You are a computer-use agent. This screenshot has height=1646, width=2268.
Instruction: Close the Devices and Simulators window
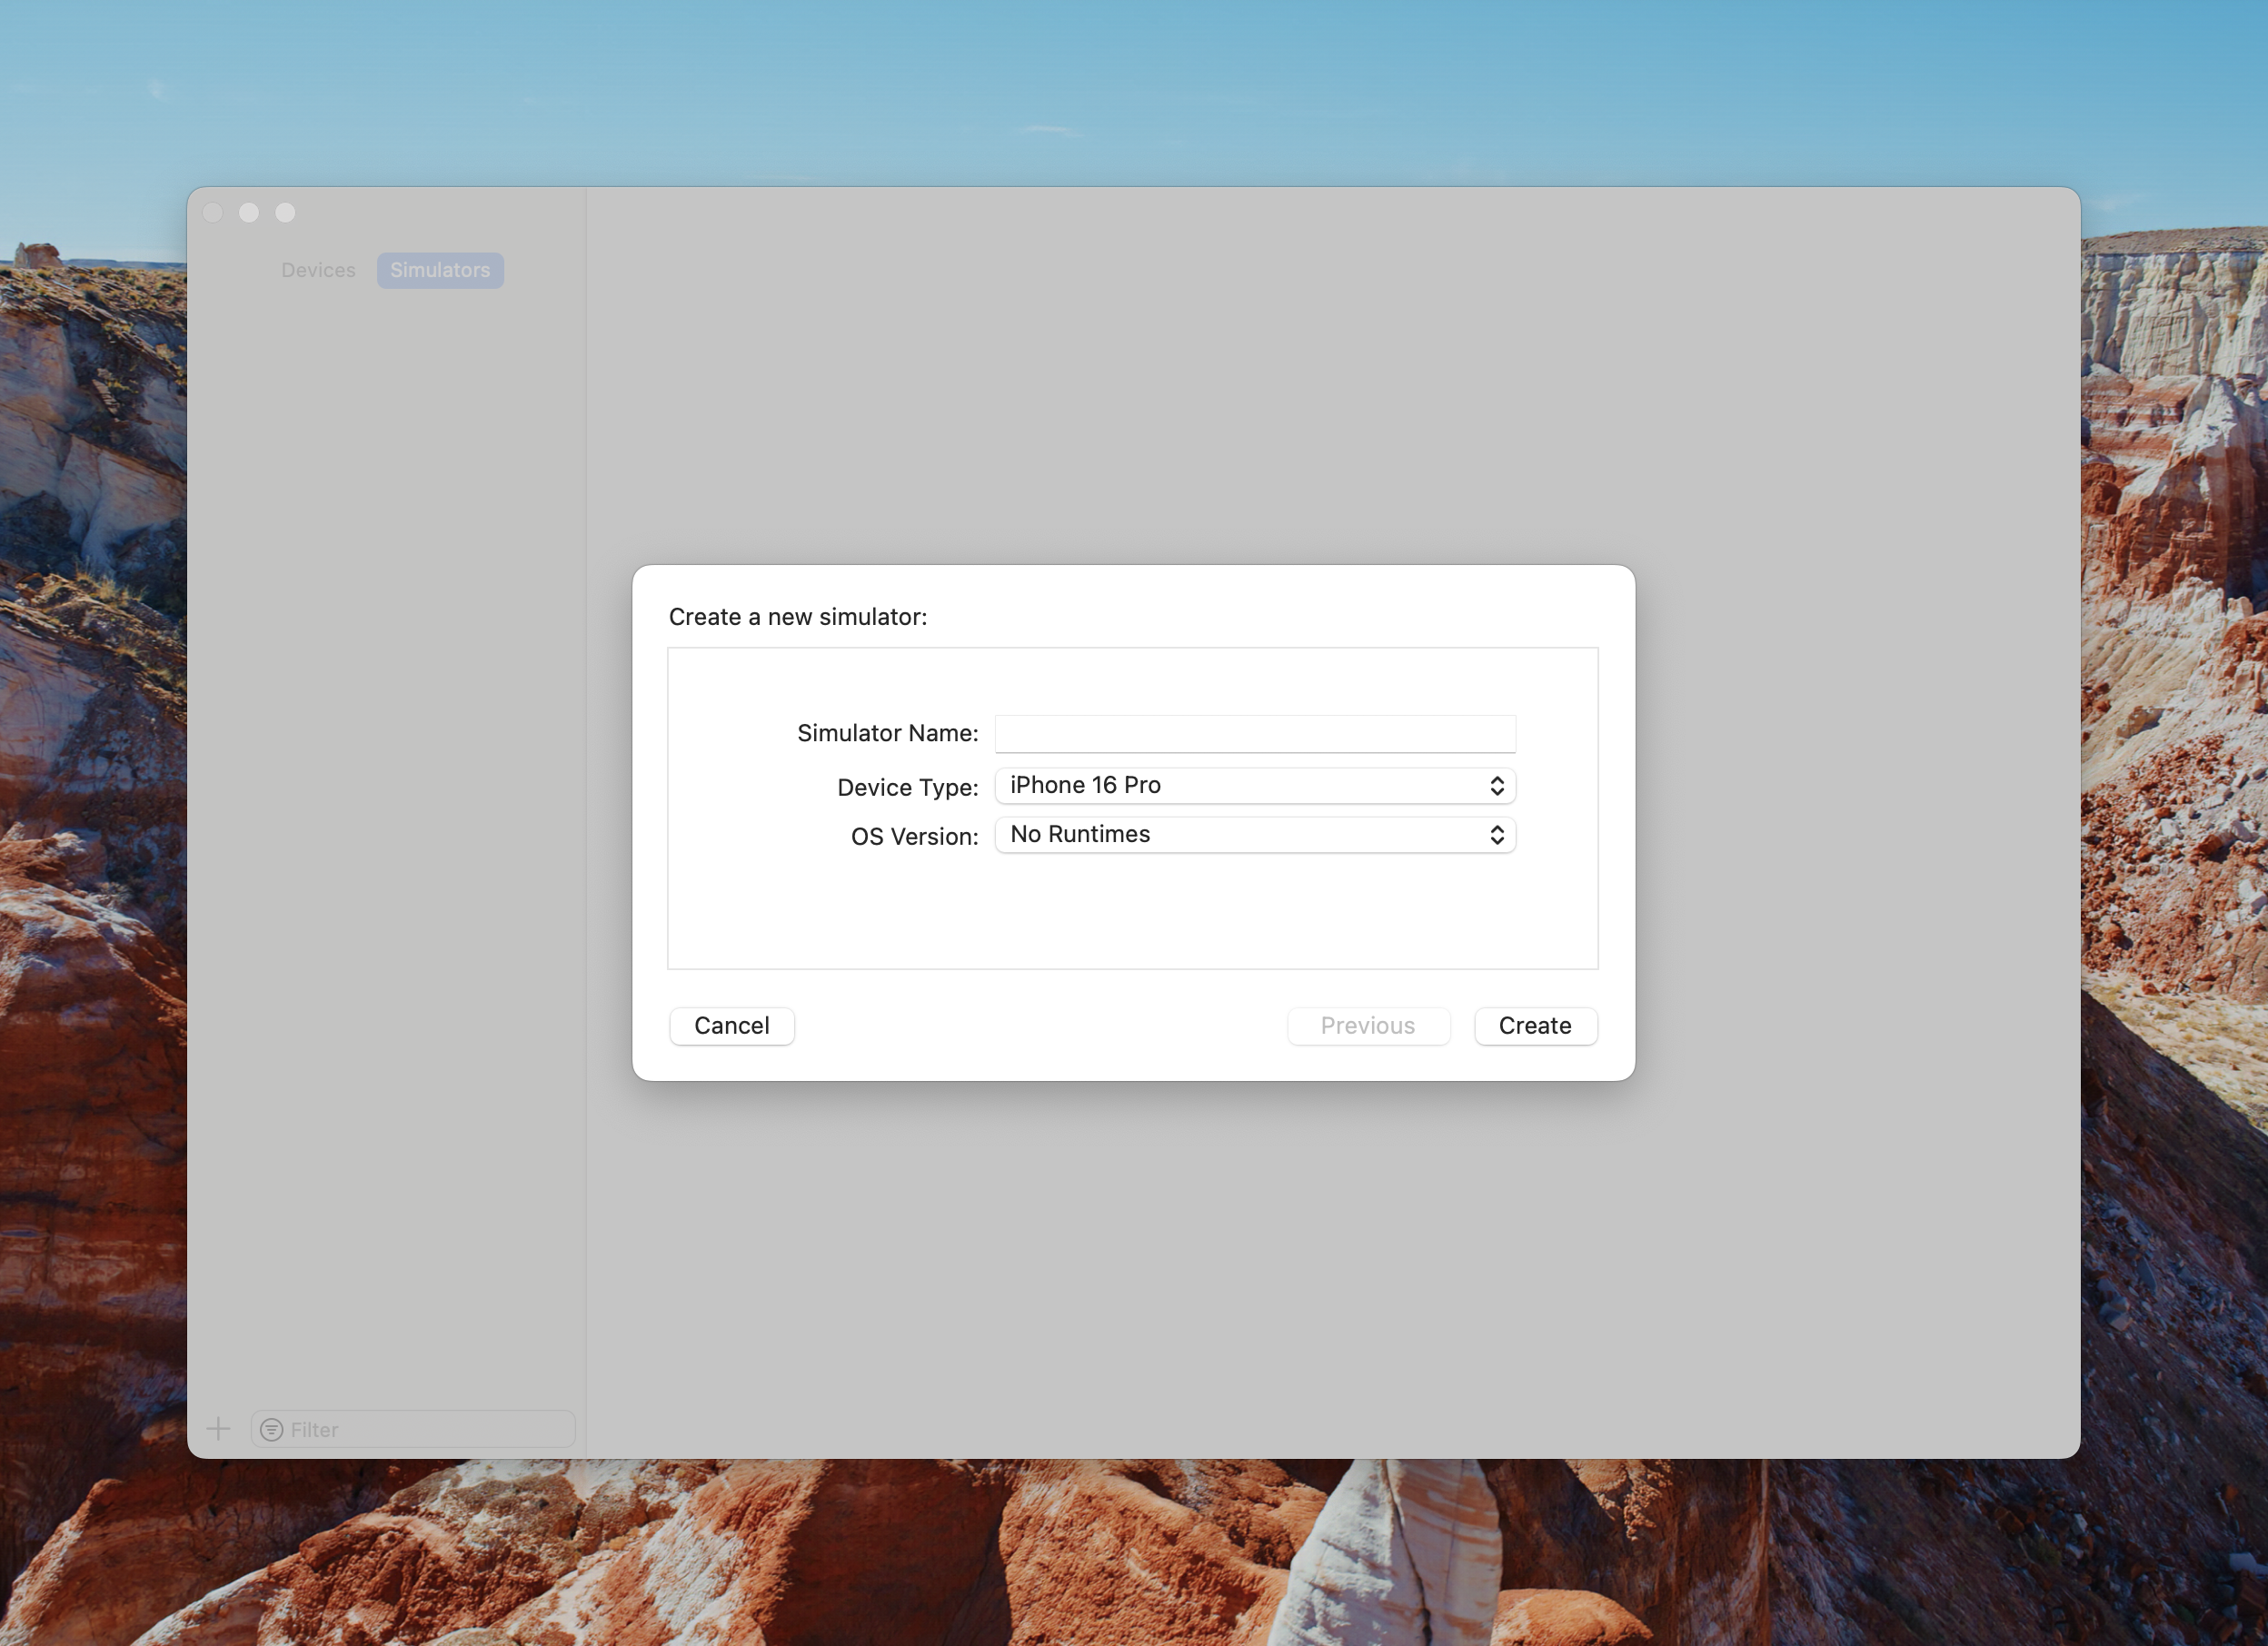tap(213, 212)
